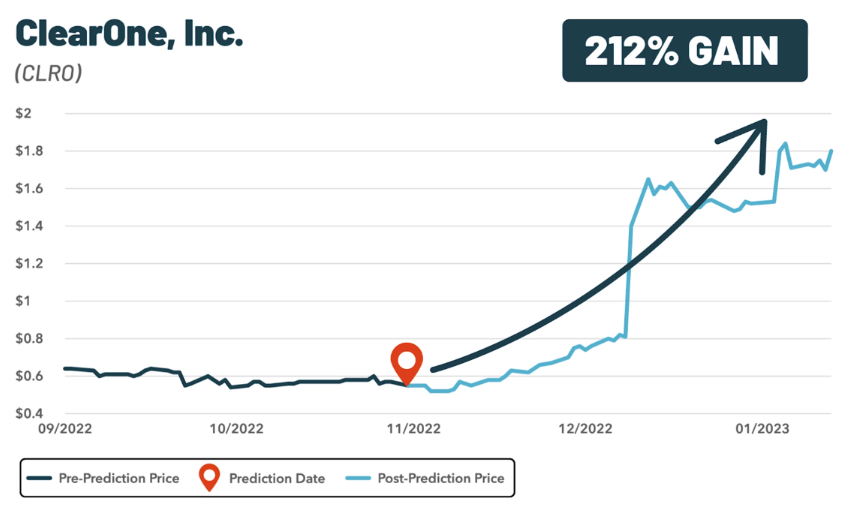Select the 12/2022 x-axis date label

[x=585, y=429]
